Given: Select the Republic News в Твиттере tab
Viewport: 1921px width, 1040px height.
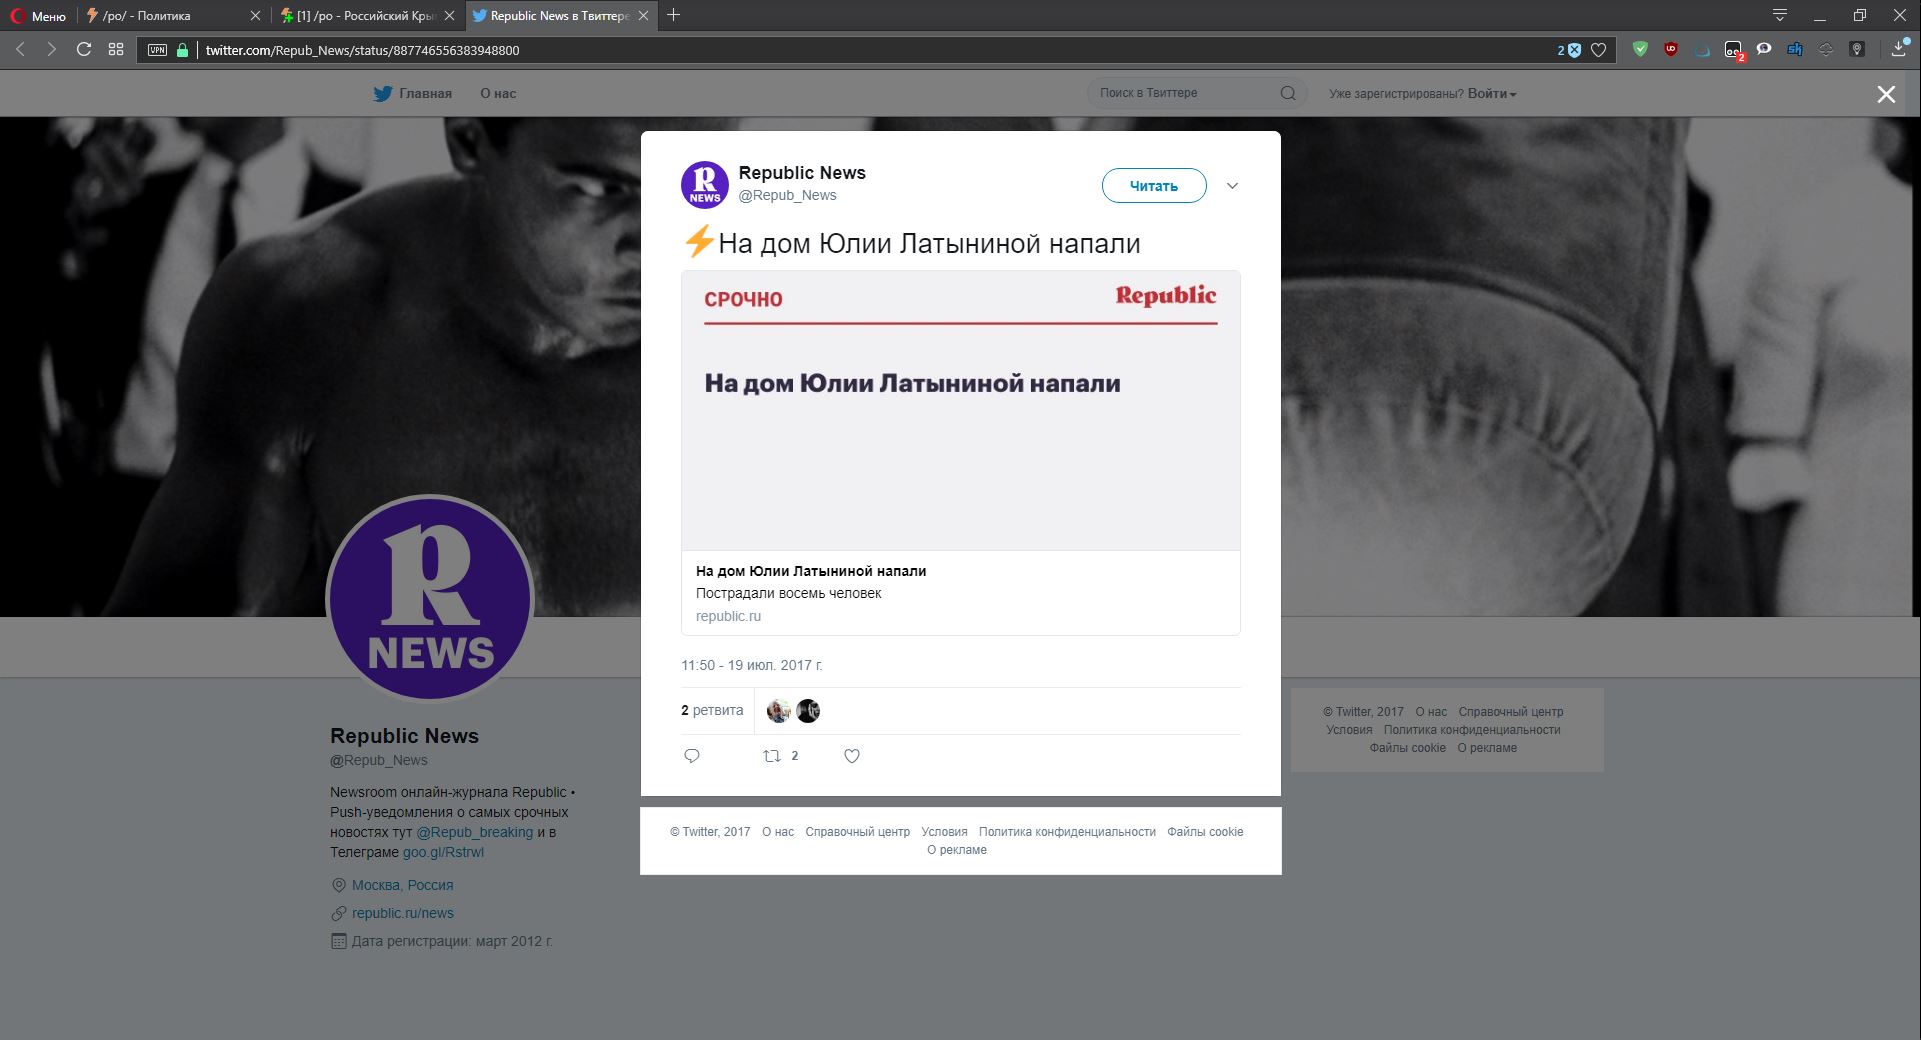Looking at the screenshot, I should pos(562,16).
